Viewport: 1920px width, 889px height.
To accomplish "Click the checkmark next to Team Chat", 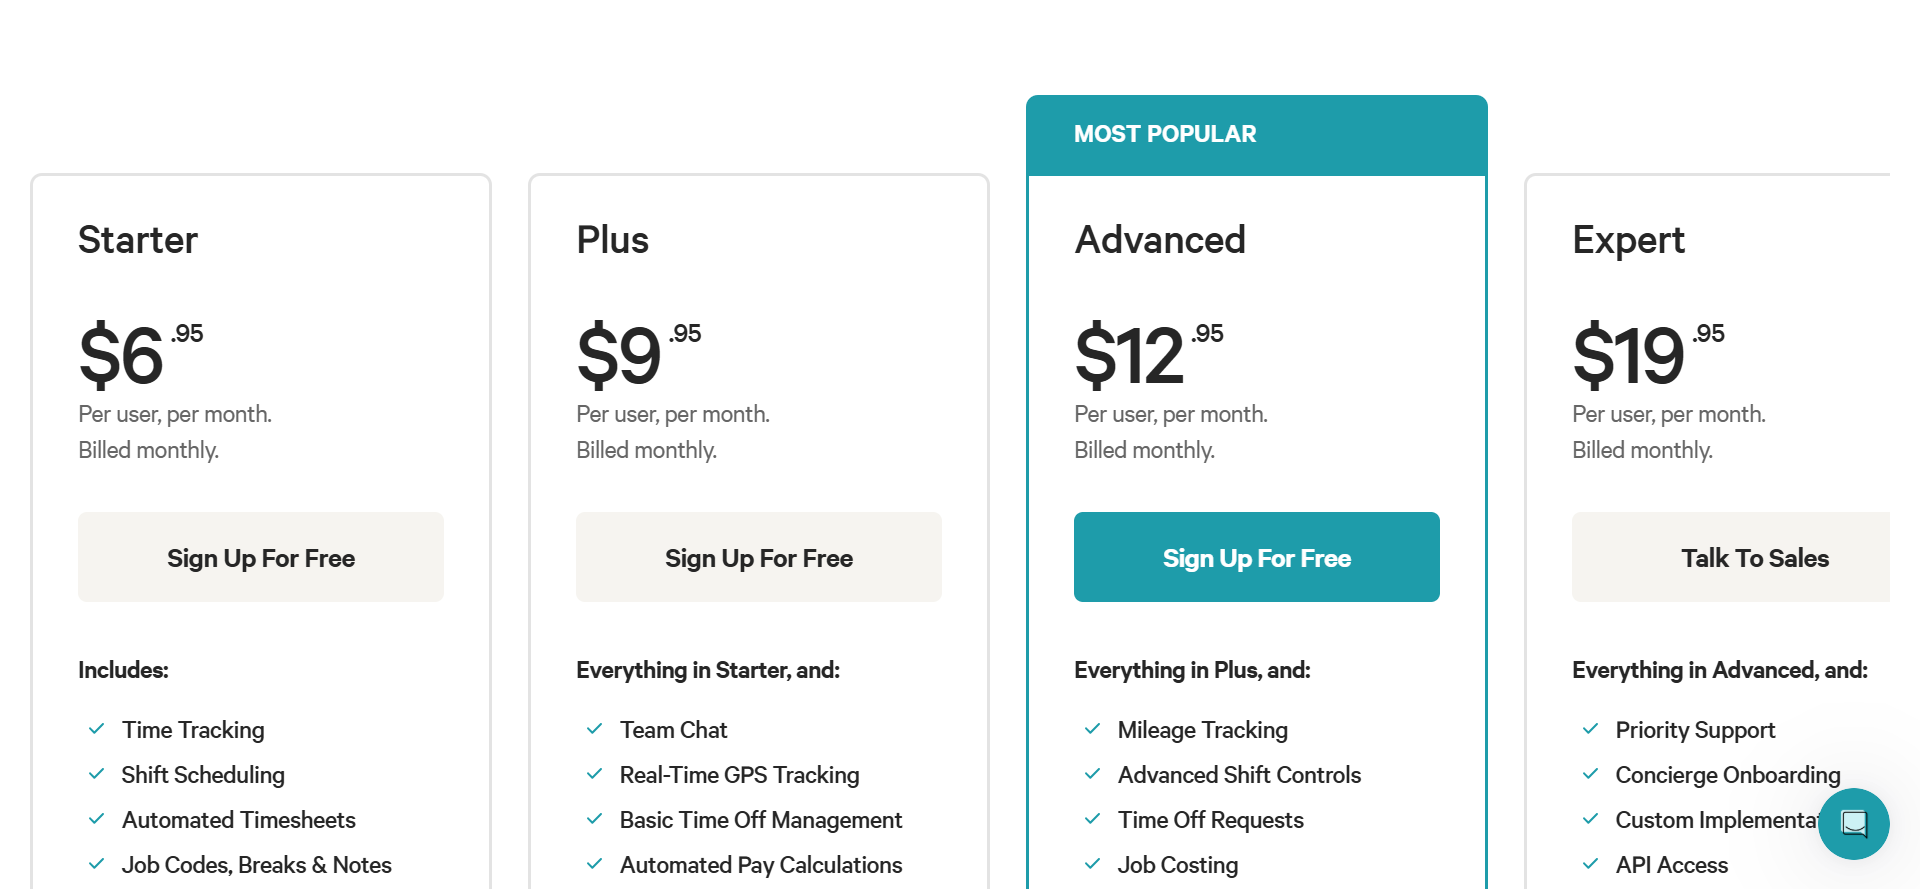I will [x=594, y=729].
